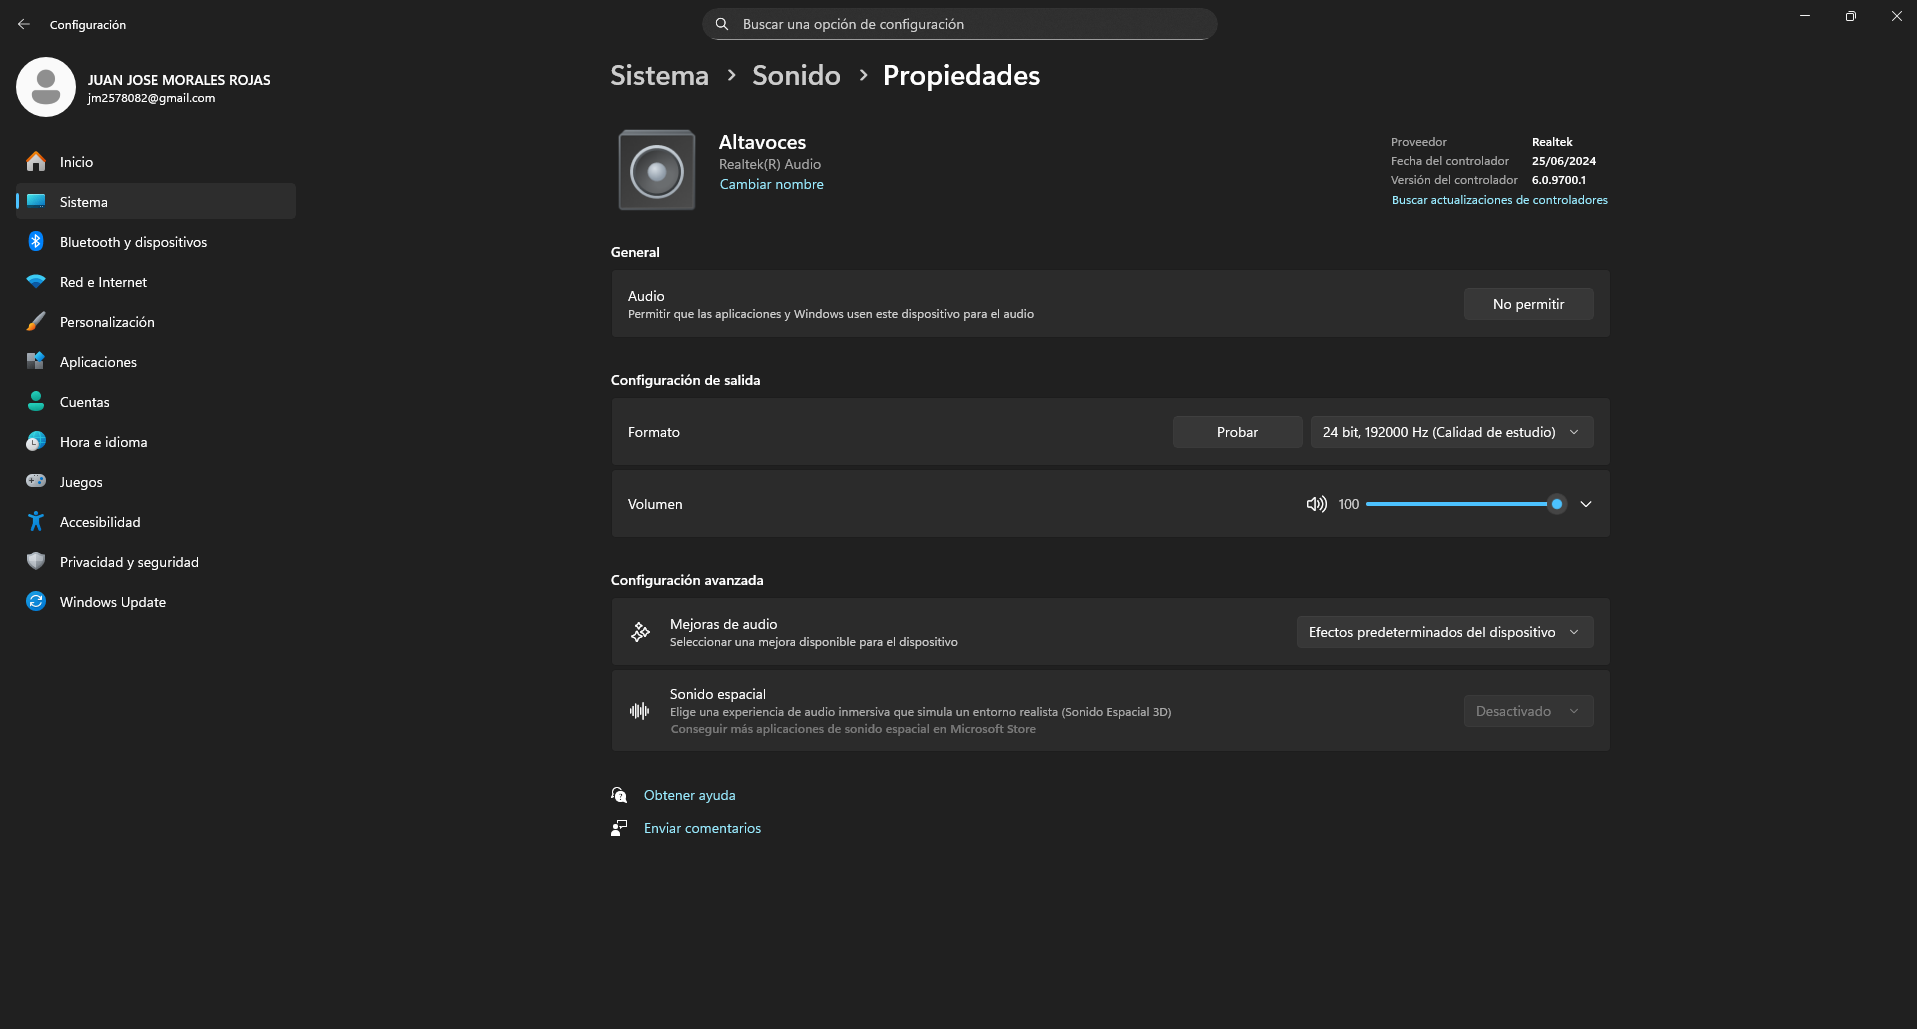Click Buscar actualizaciones de controladores link
Image resolution: width=1917 pixels, height=1029 pixels.
click(x=1500, y=200)
